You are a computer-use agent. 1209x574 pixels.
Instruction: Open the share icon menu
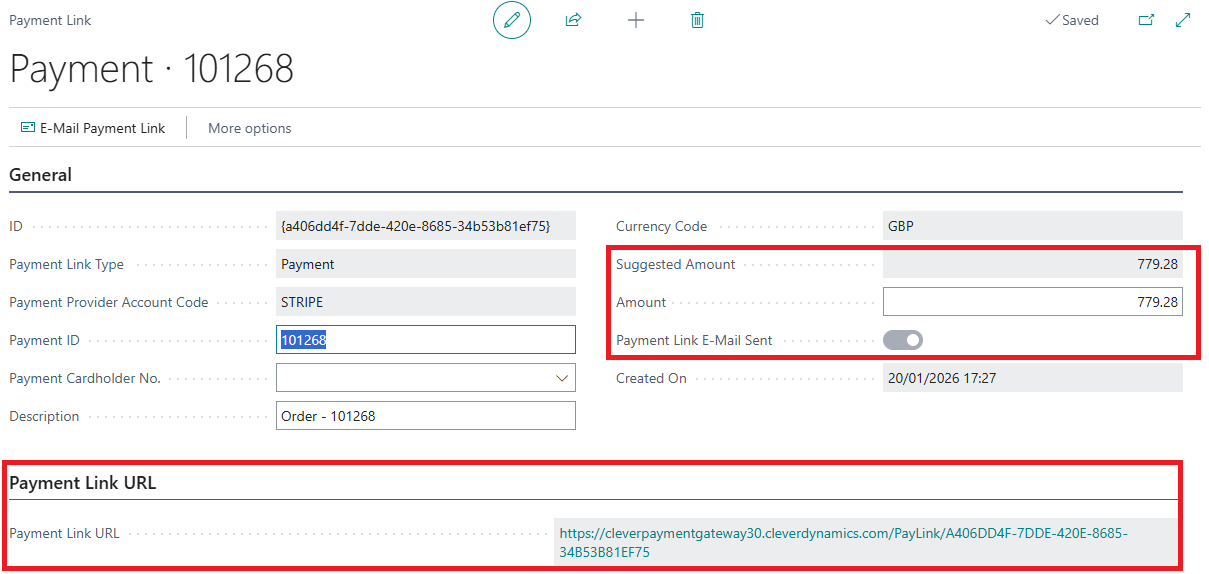pyautogui.click(x=573, y=20)
